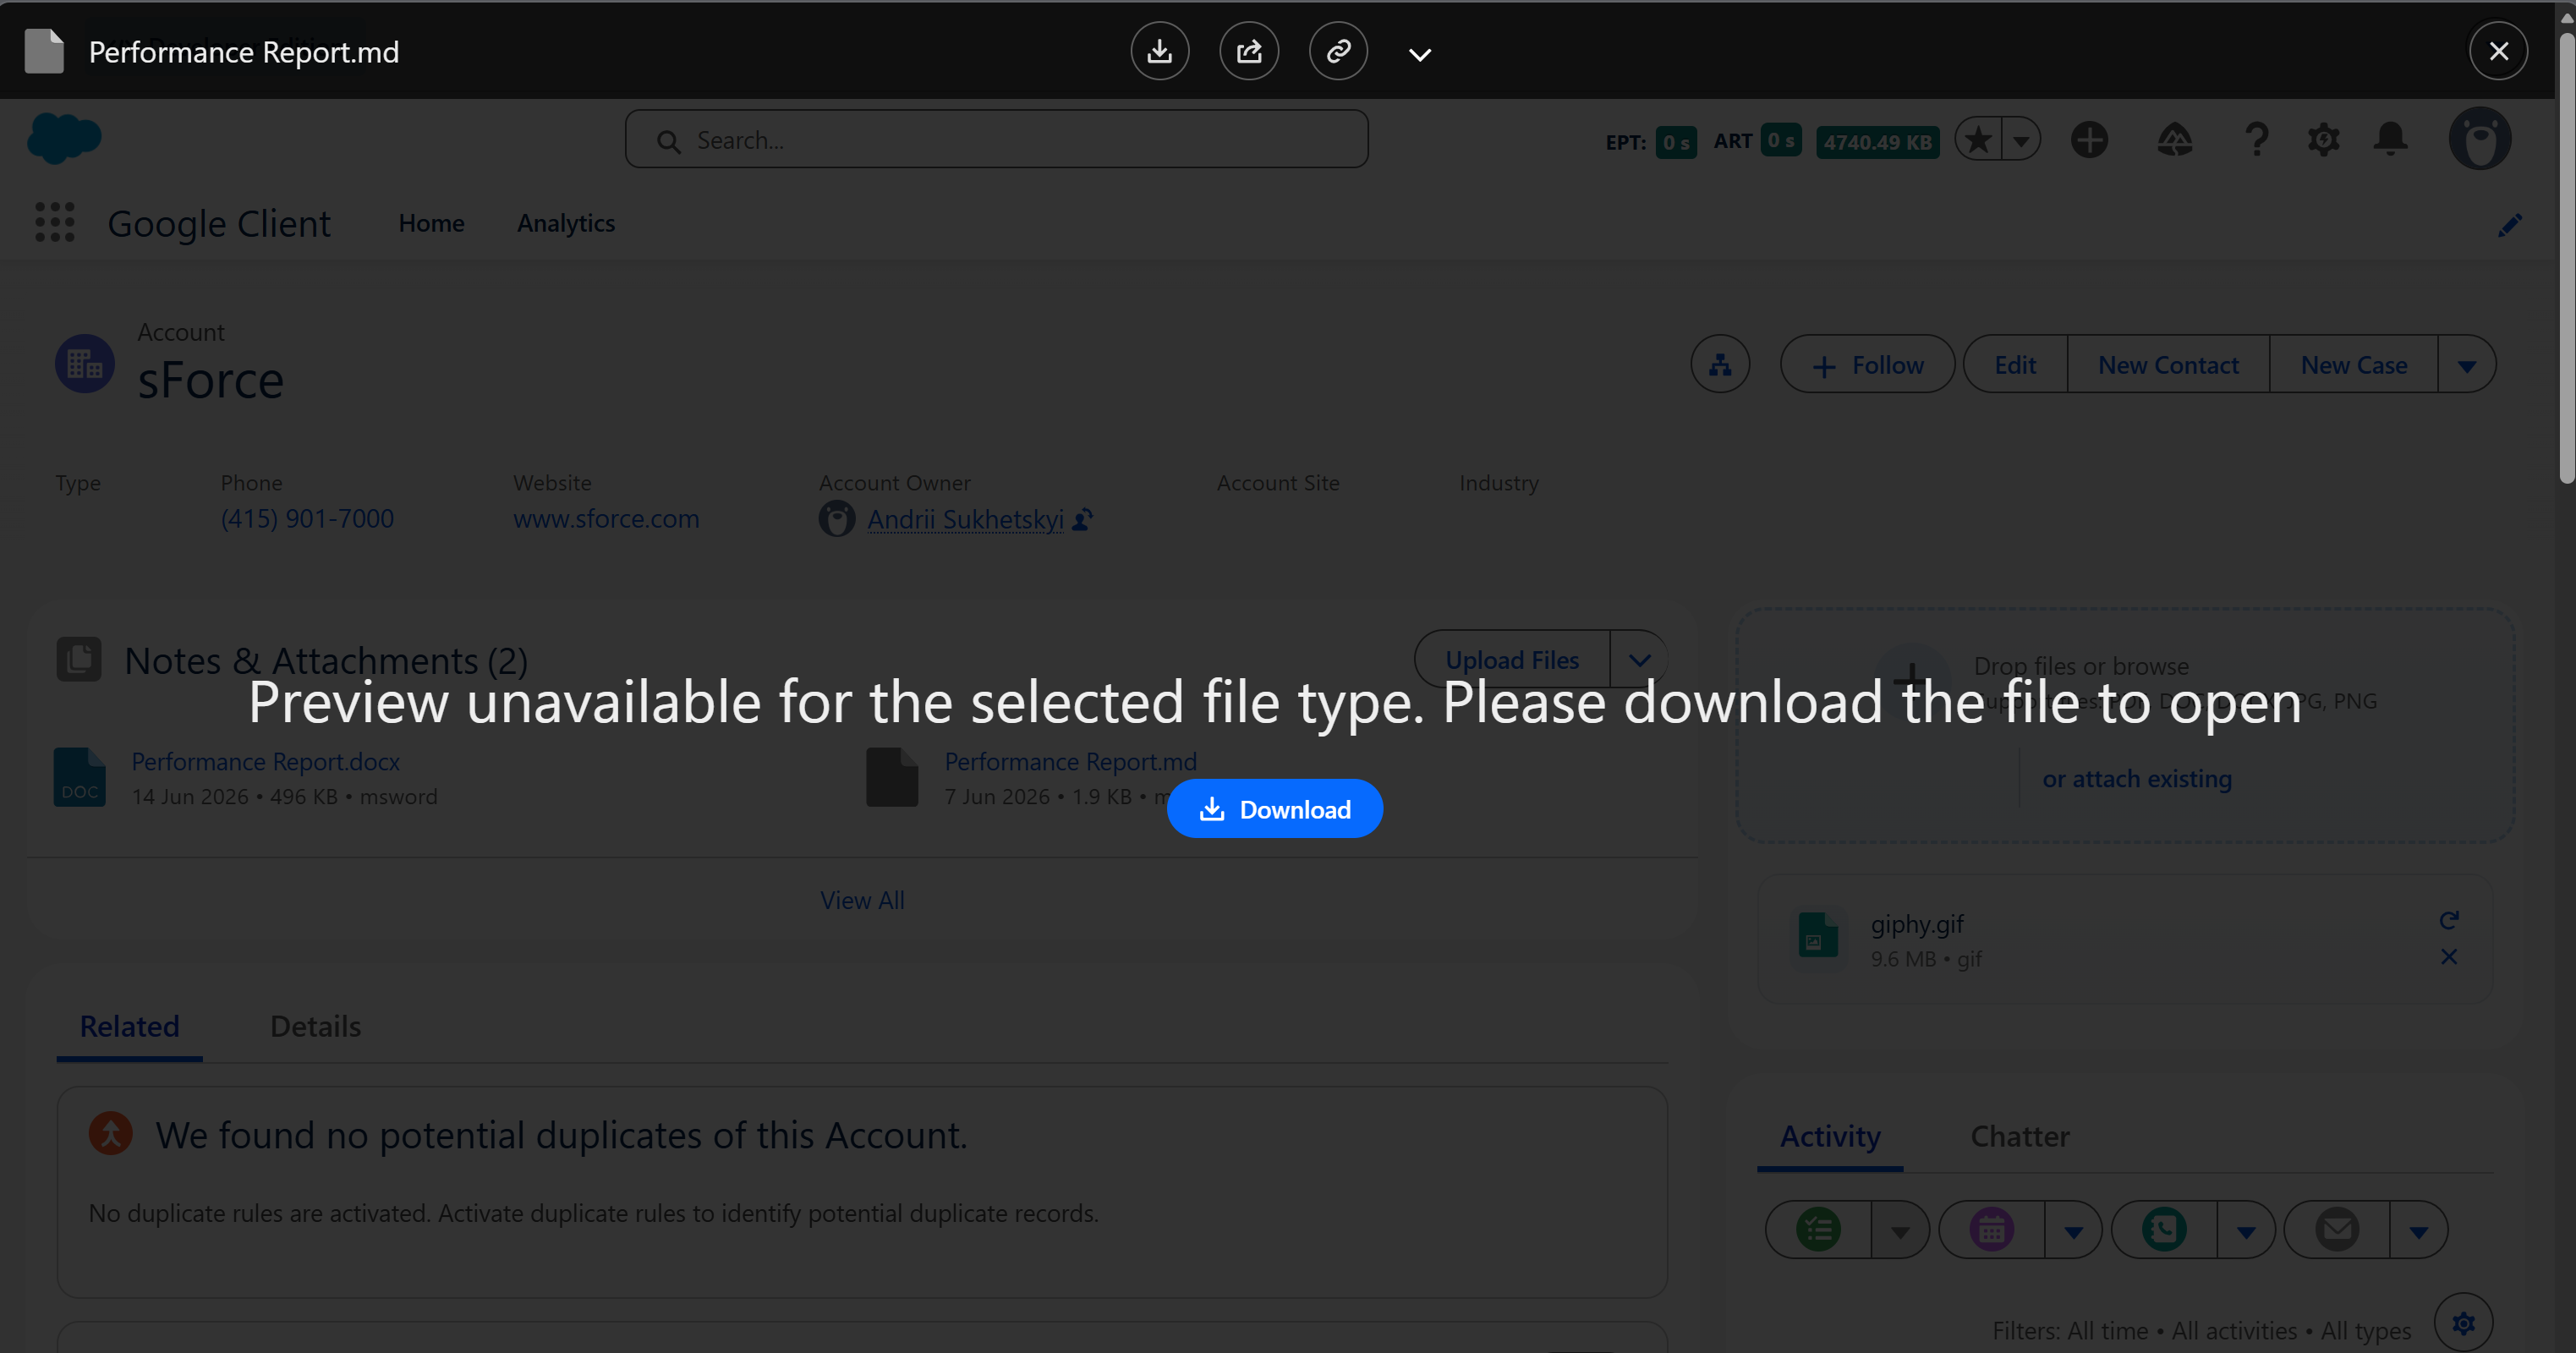Open the Trailhead guidance icon
2576x1353 pixels.
point(2174,139)
